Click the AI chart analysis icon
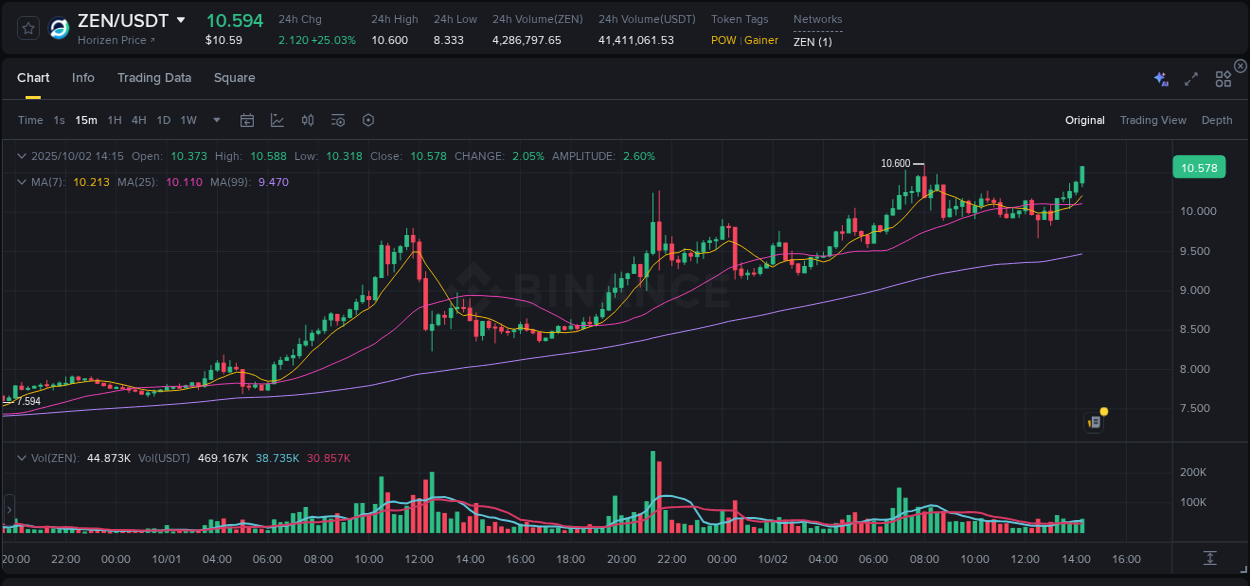Viewport: 1250px width, 586px height. point(1160,77)
